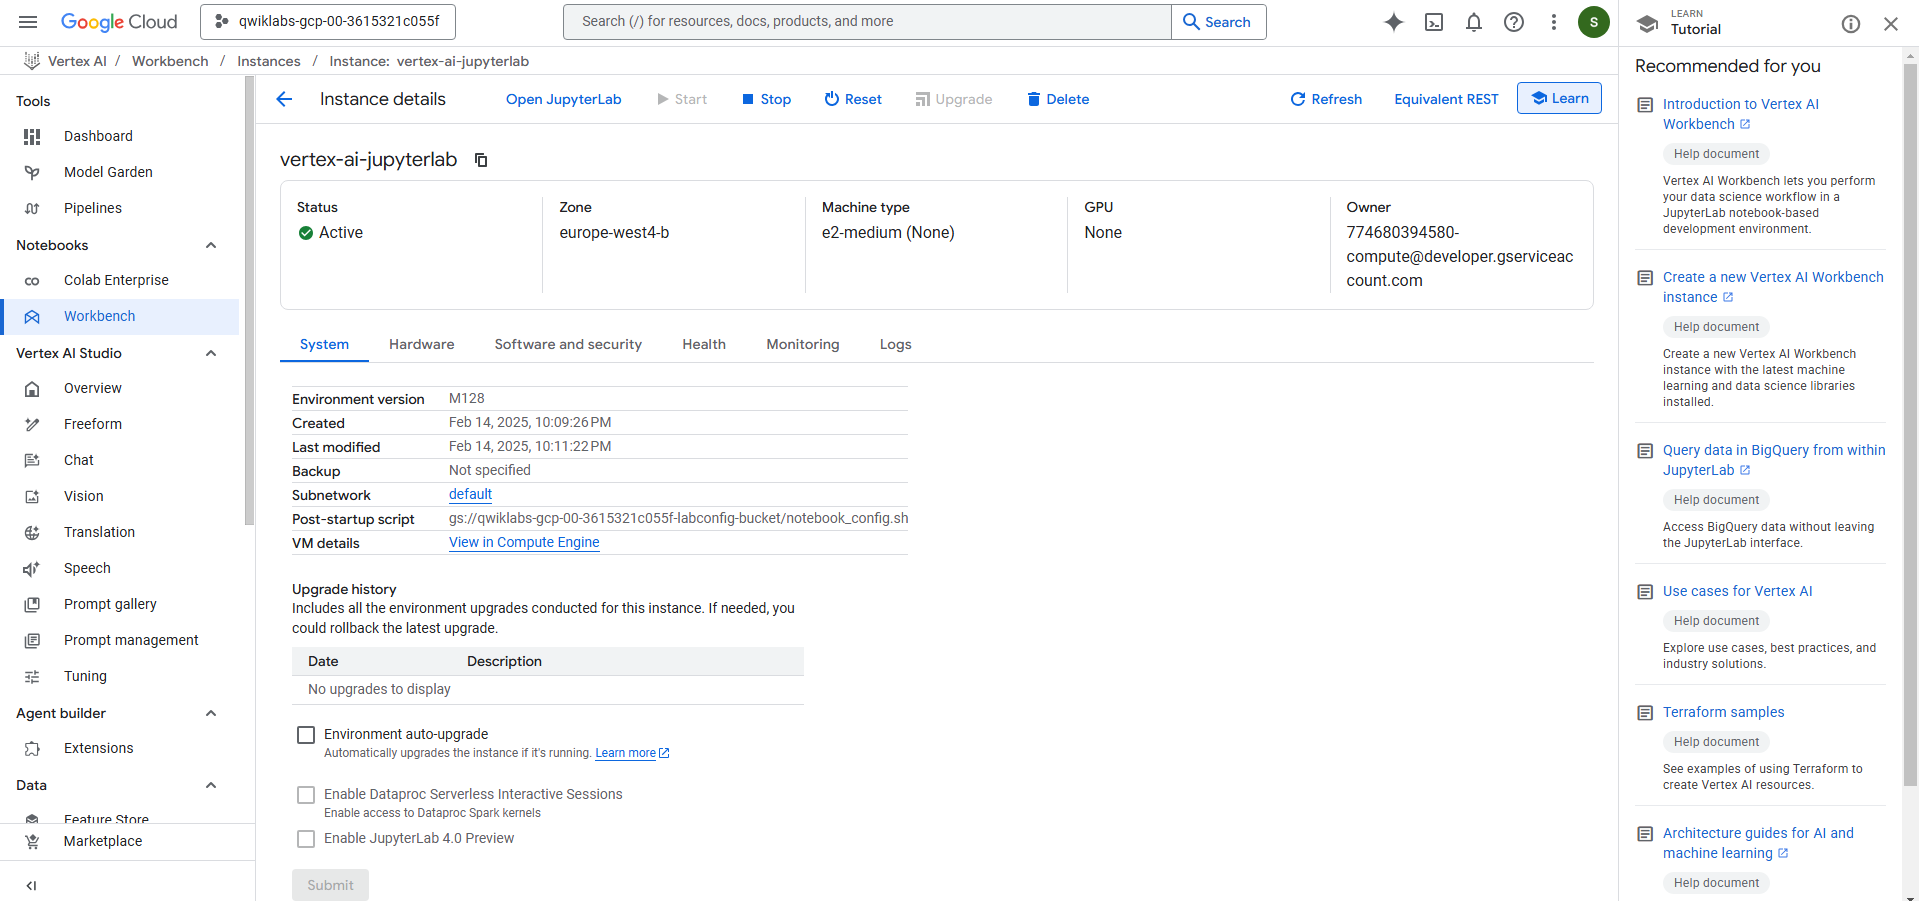Screen dimensions: 1919x901
Task: Reset the instance
Action: pos(853,99)
